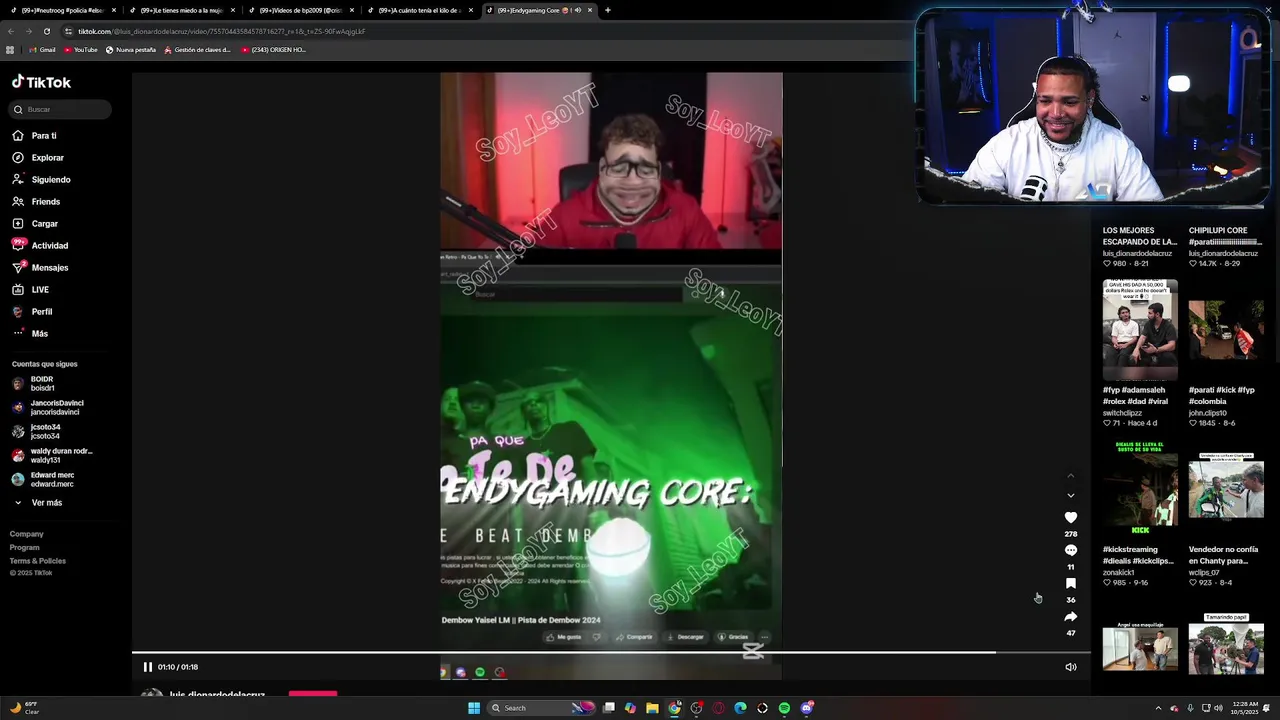Screen dimensions: 1280x720
Task: Reload the page
Action: click(x=47, y=31)
